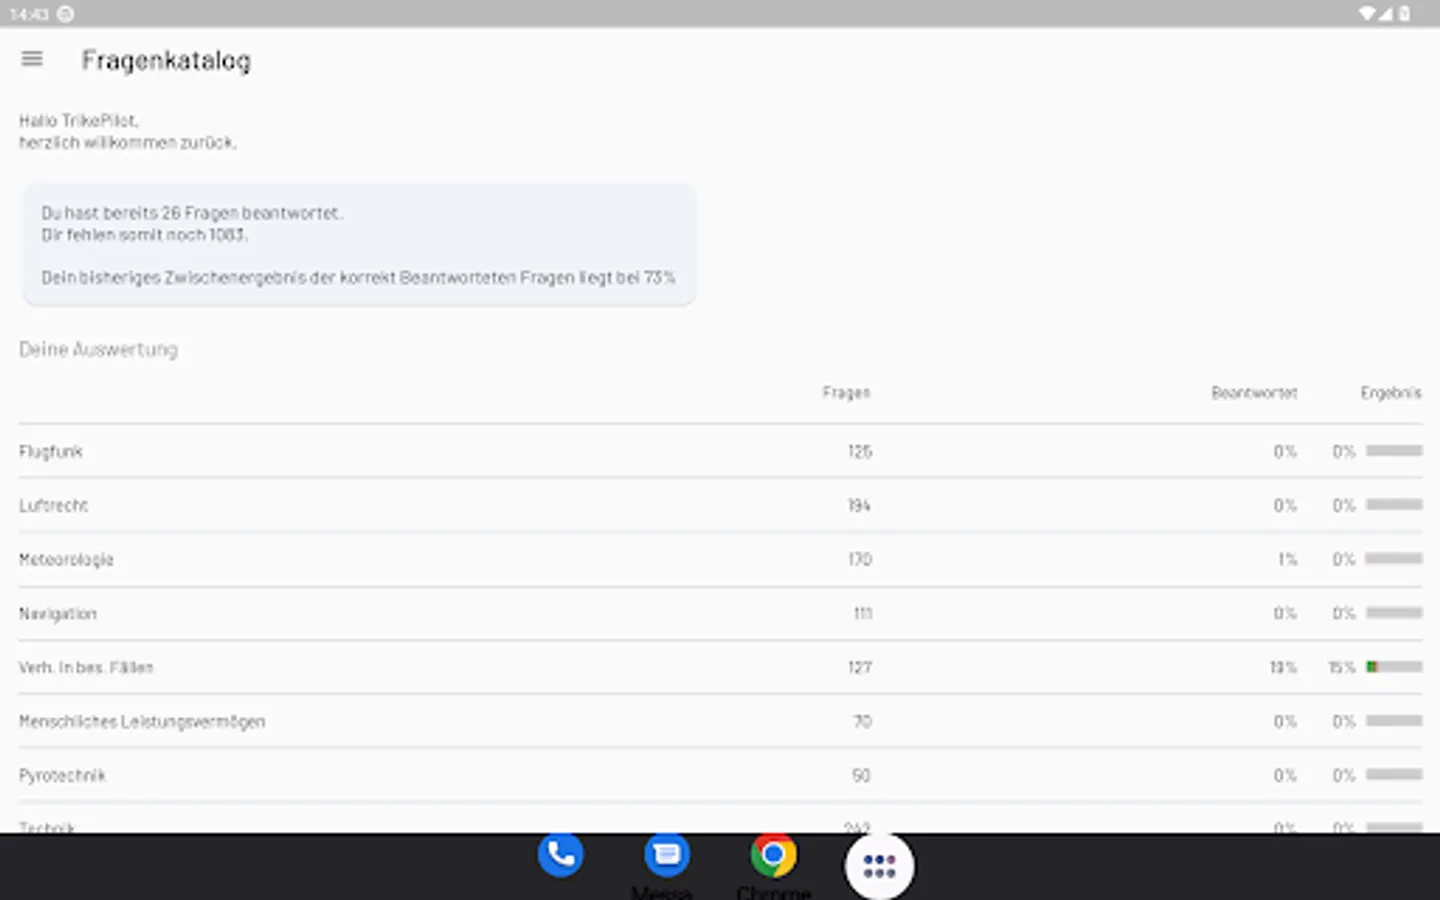1440x900 pixels.
Task: Open the hamburger navigation menu
Action: tap(32, 59)
